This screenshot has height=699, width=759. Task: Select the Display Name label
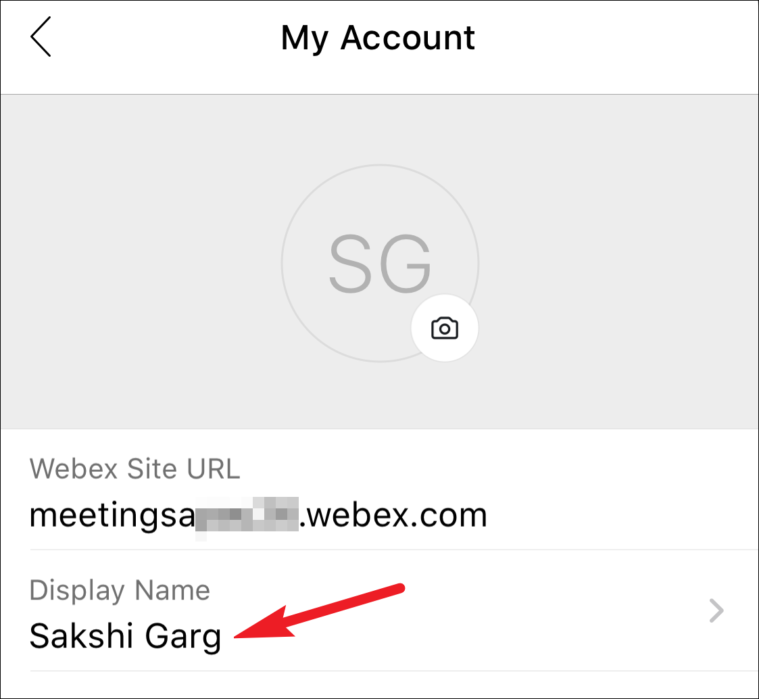tap(120, 590)
